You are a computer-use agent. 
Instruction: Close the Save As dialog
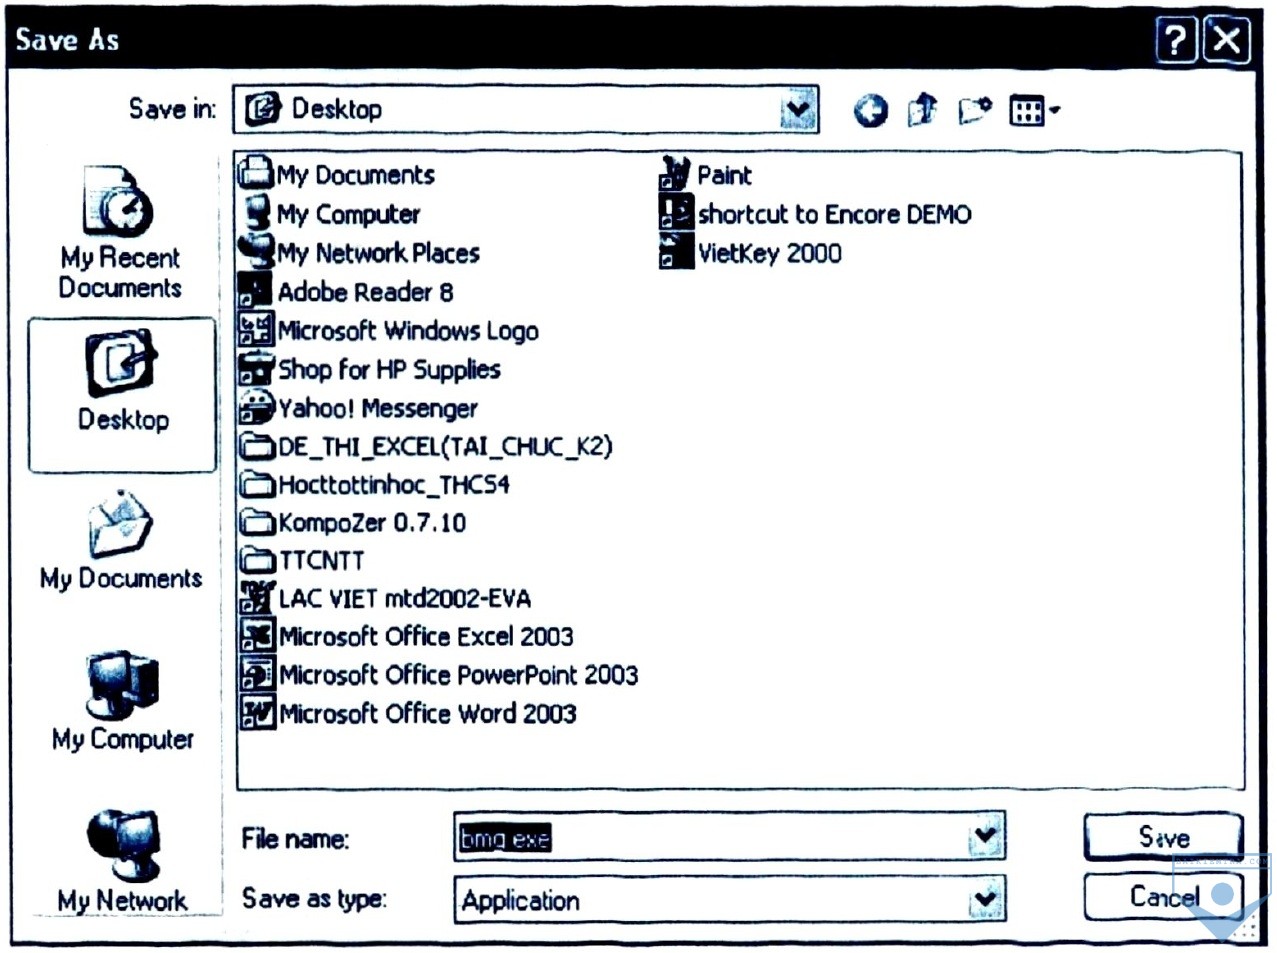(x=1227, y=40)
